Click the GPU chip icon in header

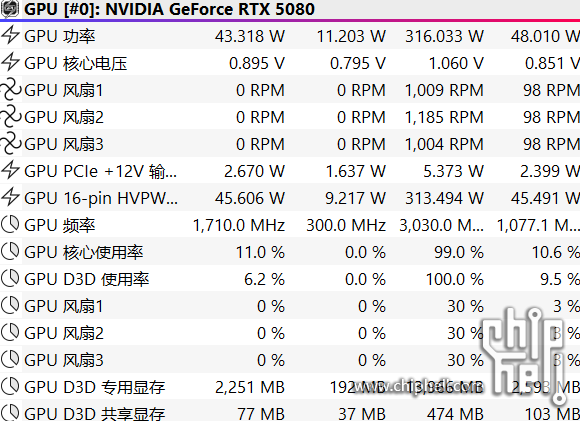tap(10, 9)
